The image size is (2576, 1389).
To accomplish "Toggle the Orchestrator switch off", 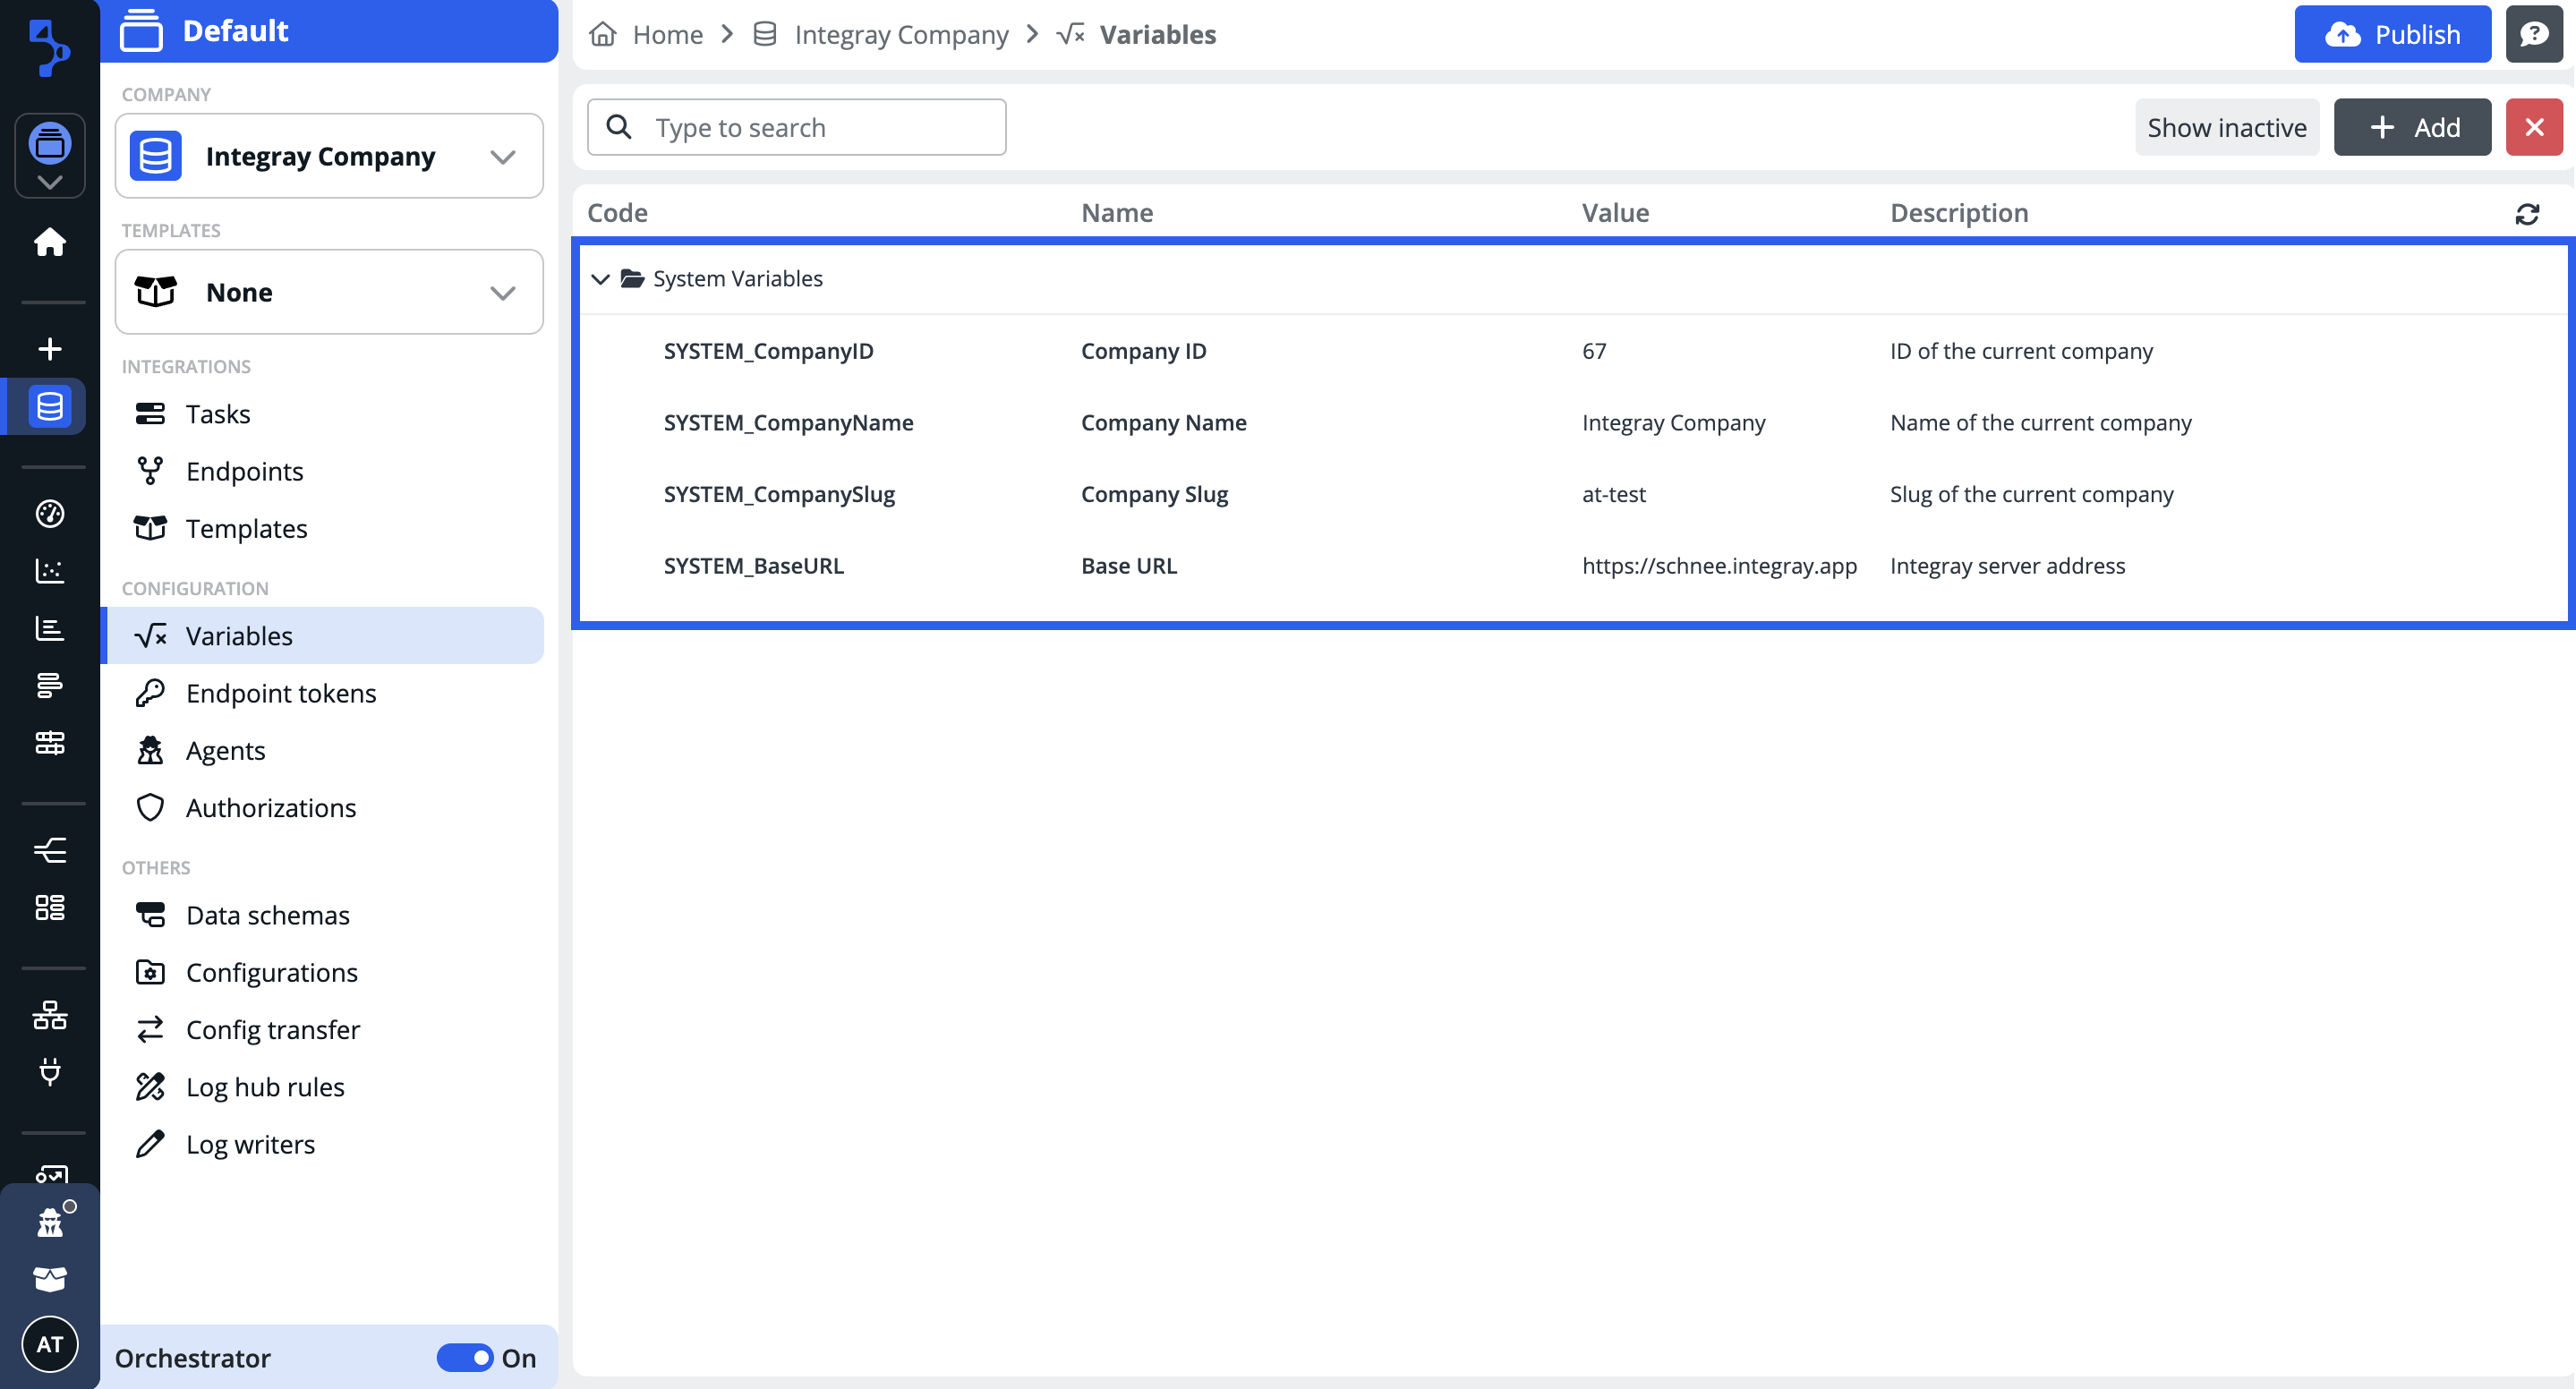I will point(465,1357).
